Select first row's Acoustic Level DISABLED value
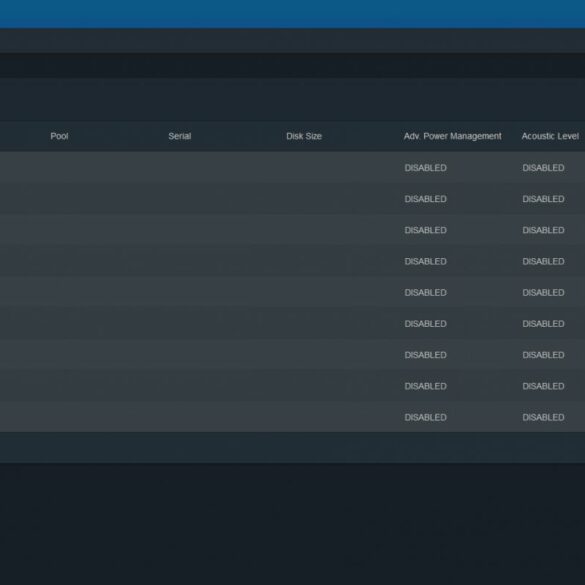 [543, 168]
